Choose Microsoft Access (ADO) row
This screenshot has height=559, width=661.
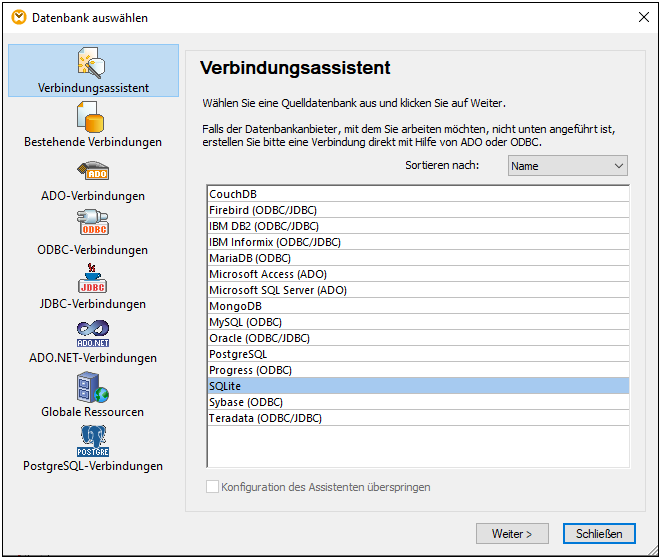tap(418, 274)
